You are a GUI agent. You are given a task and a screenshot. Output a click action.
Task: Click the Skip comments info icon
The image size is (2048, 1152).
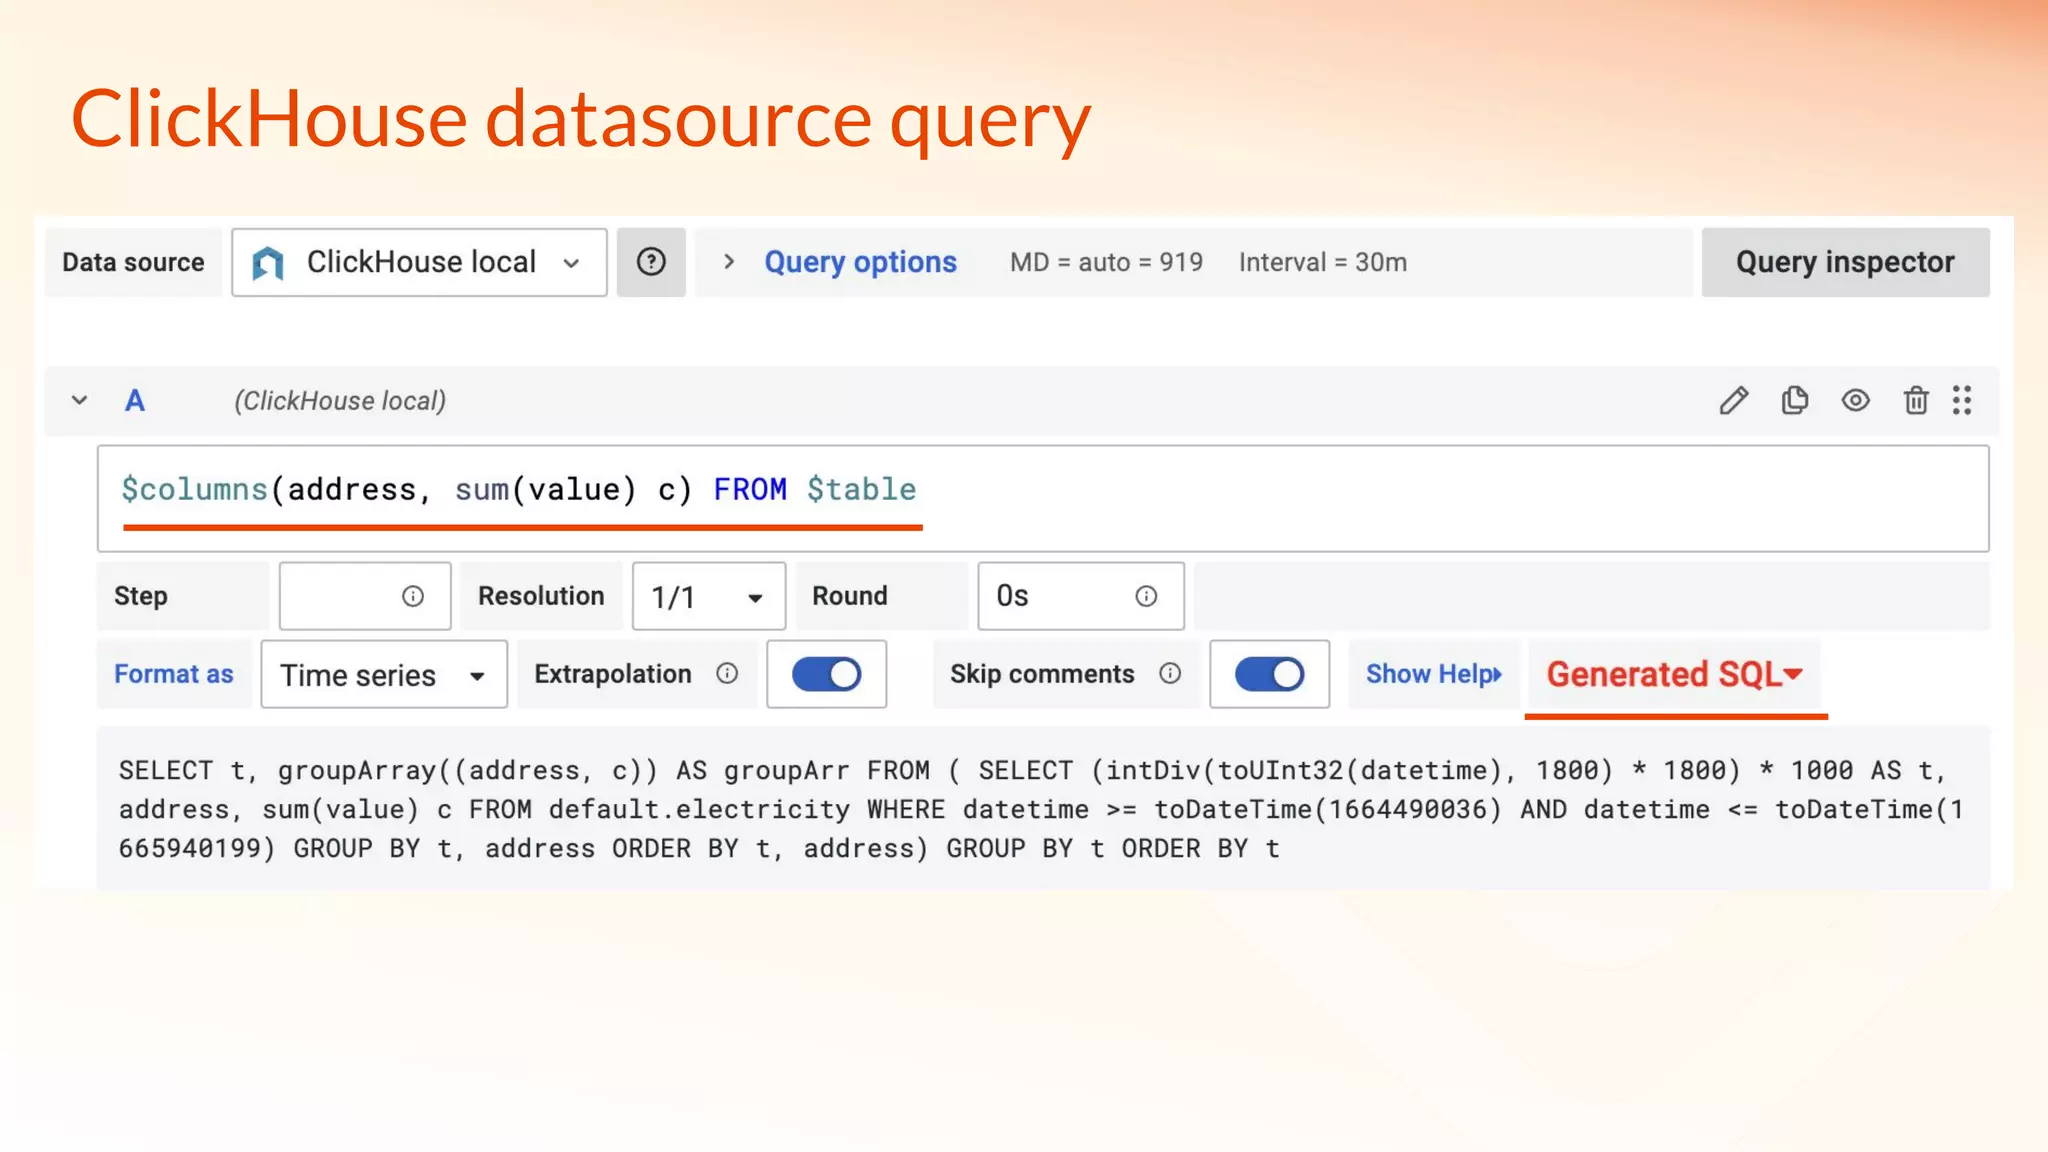pyautogui.click(x=1170, y=673)
